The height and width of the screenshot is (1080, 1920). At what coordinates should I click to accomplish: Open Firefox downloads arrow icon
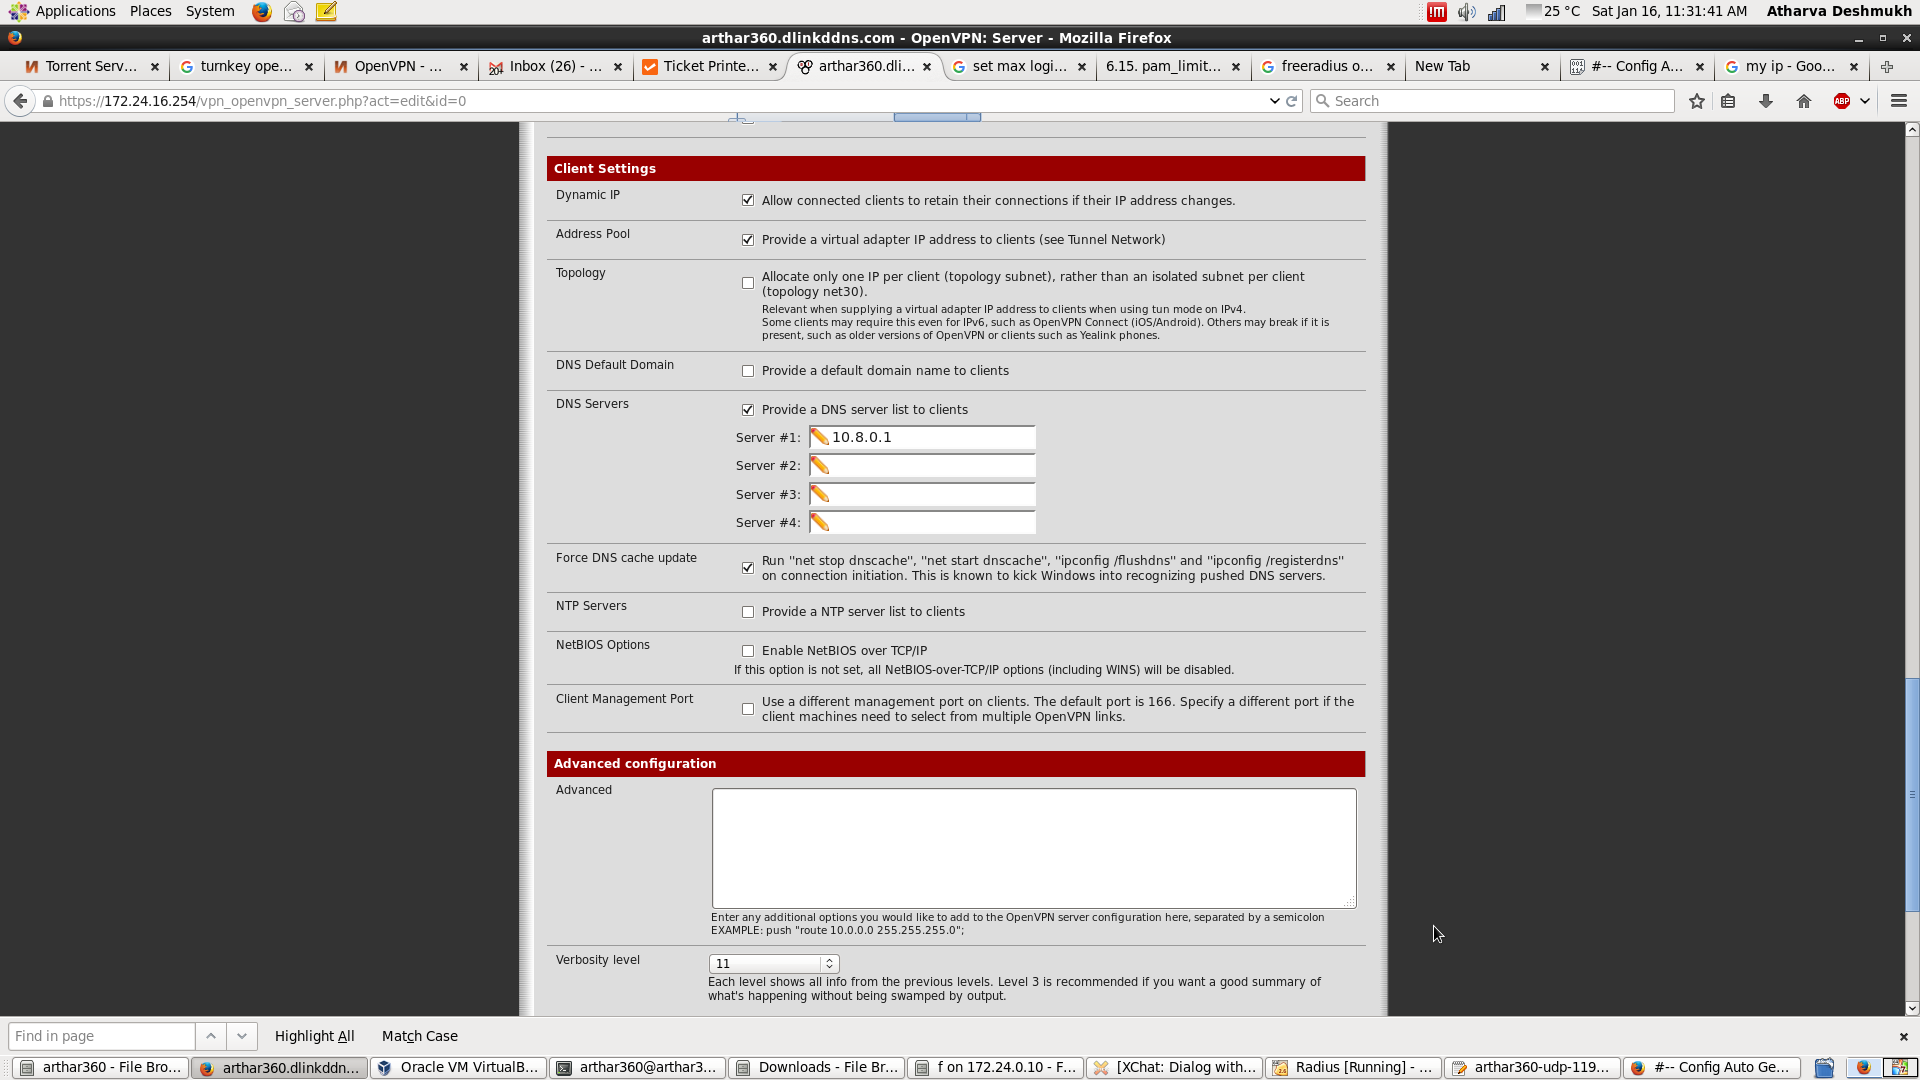point(1766,101)
